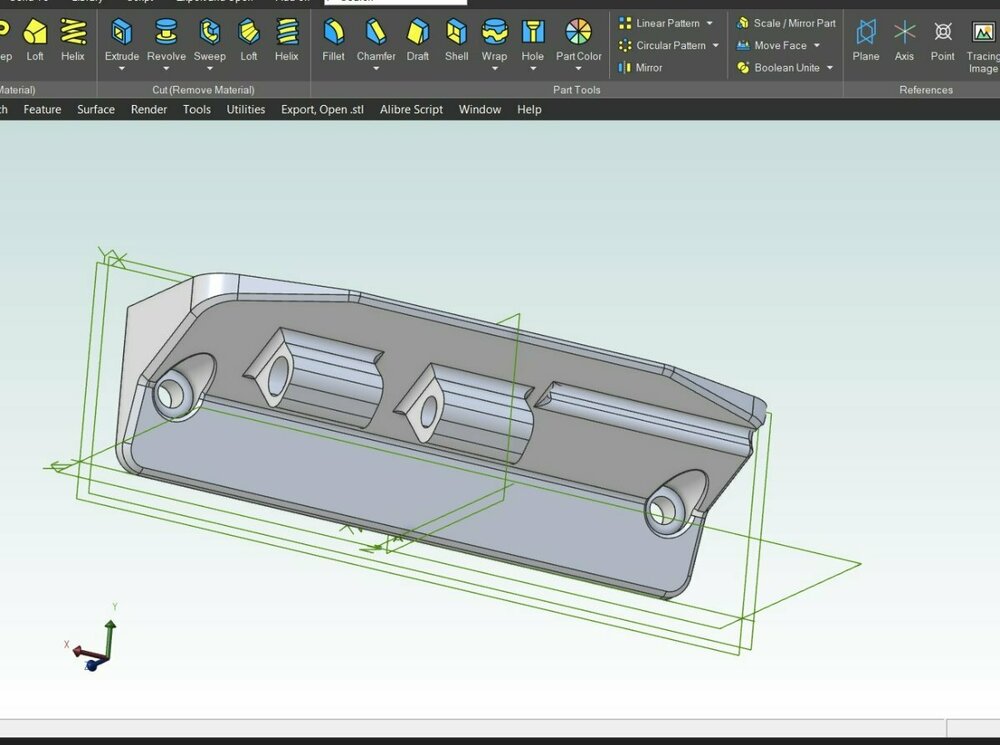Insert a reference Axis

(x=904, y=40)
